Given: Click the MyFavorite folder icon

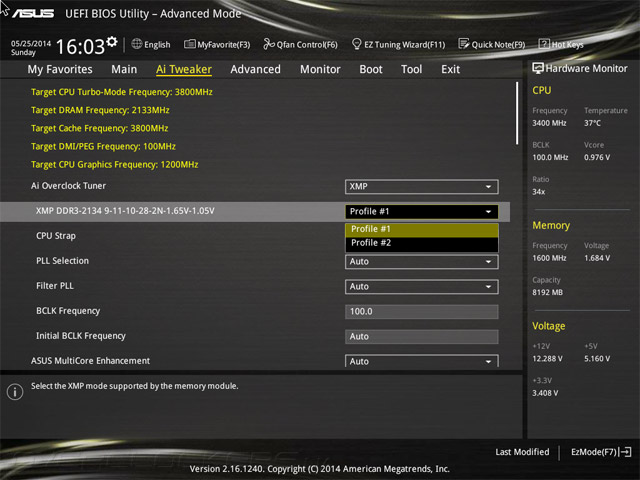Looking at the screenshot, I should tap(190, 44).
